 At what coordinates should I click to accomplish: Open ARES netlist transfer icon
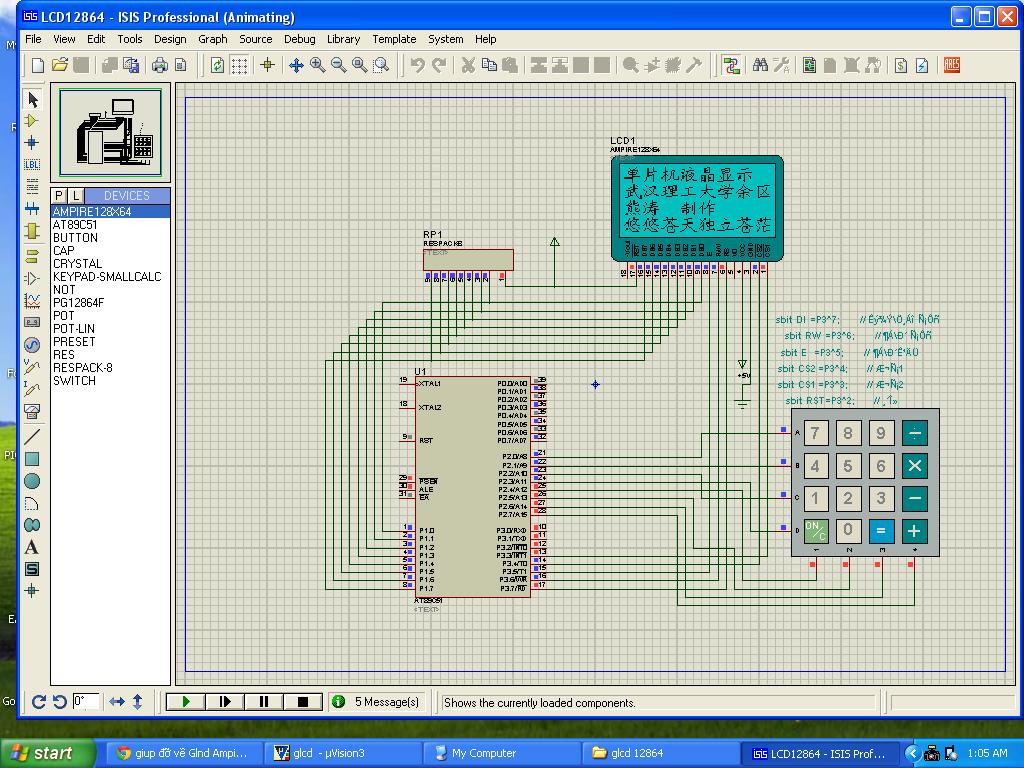click(x=951, y=65)
